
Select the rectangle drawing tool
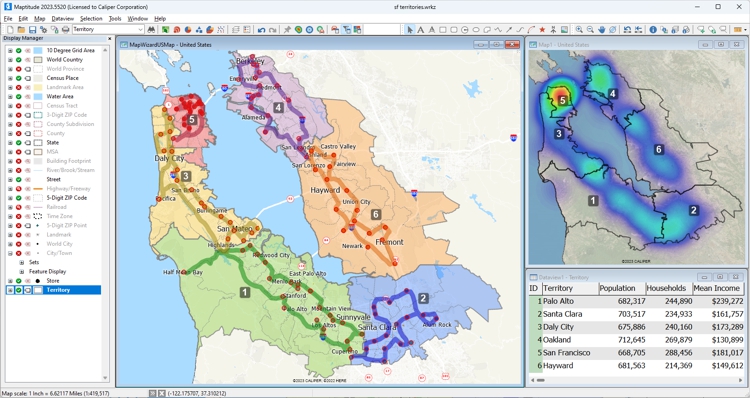[443, 30]
